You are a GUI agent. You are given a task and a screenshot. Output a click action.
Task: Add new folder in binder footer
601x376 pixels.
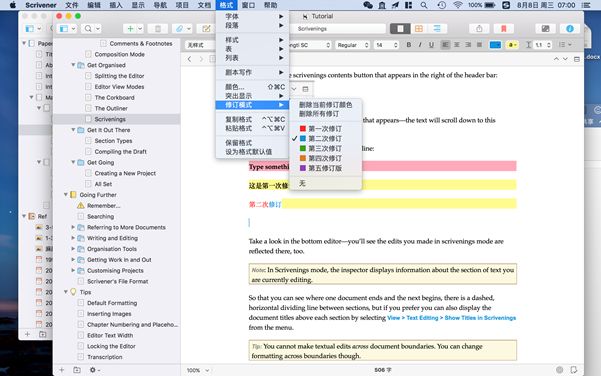77,370
